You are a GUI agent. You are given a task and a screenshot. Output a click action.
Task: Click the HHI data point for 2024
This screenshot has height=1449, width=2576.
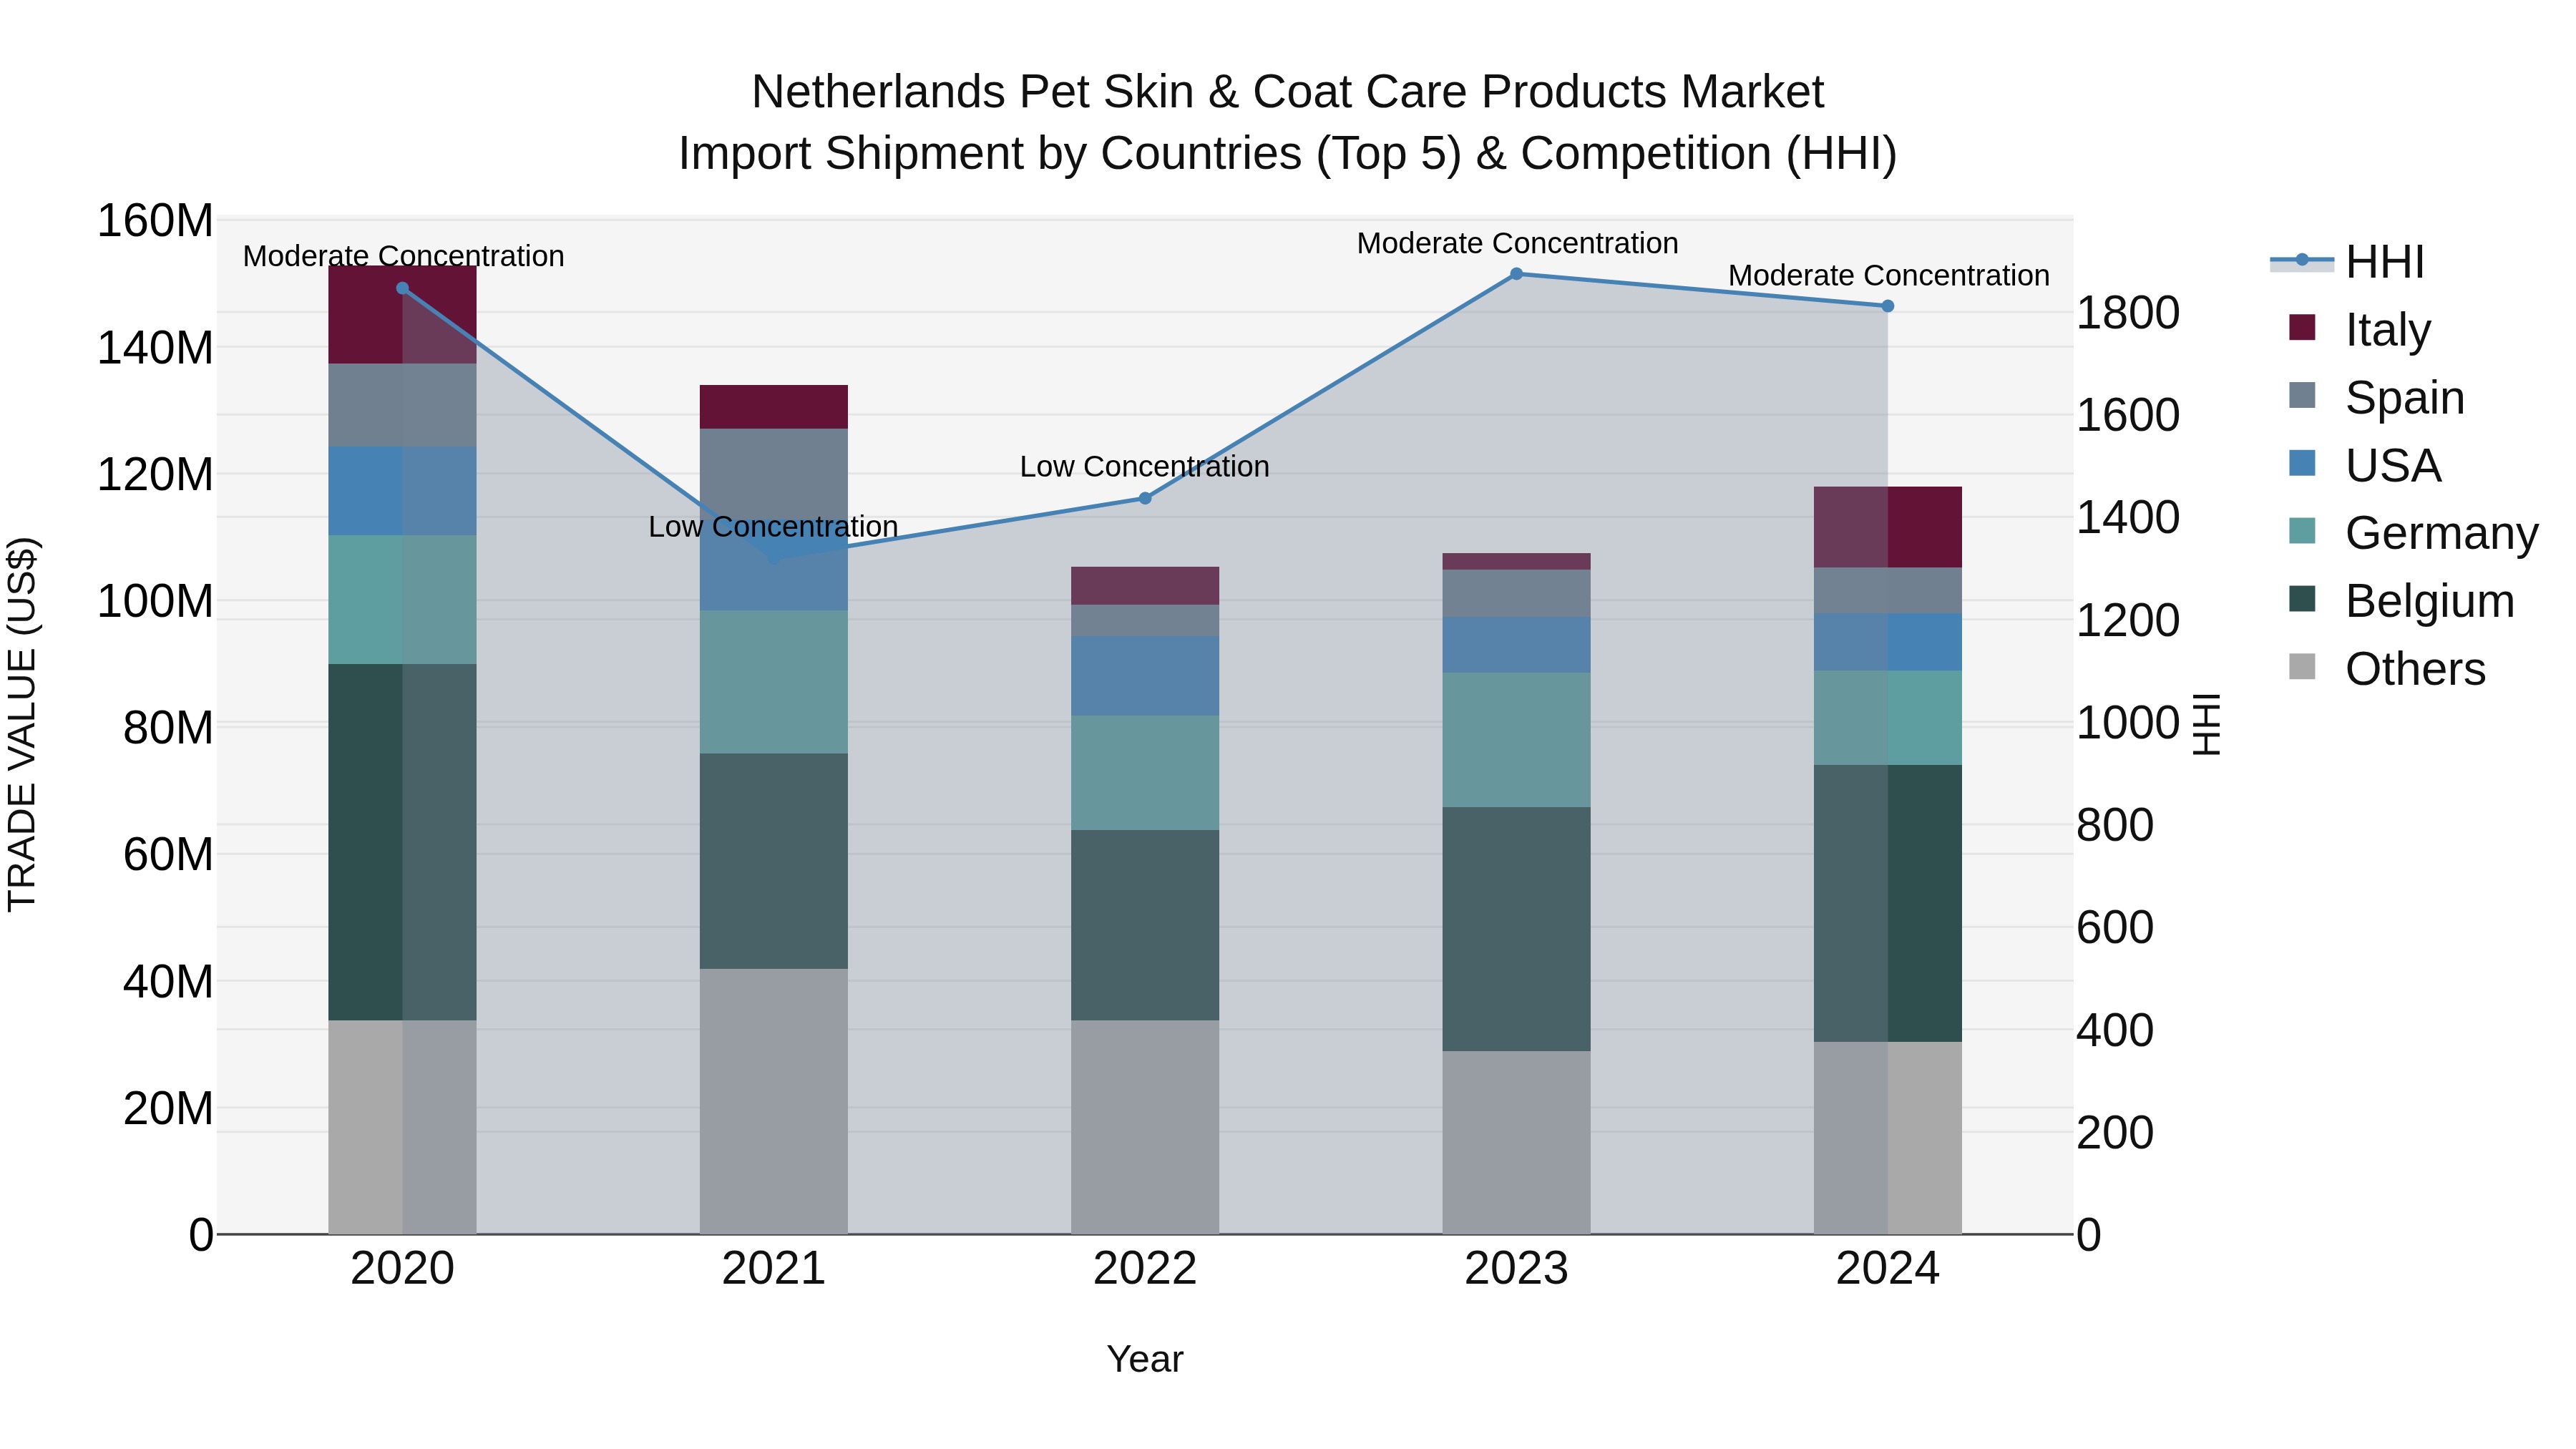(1888, 306)
